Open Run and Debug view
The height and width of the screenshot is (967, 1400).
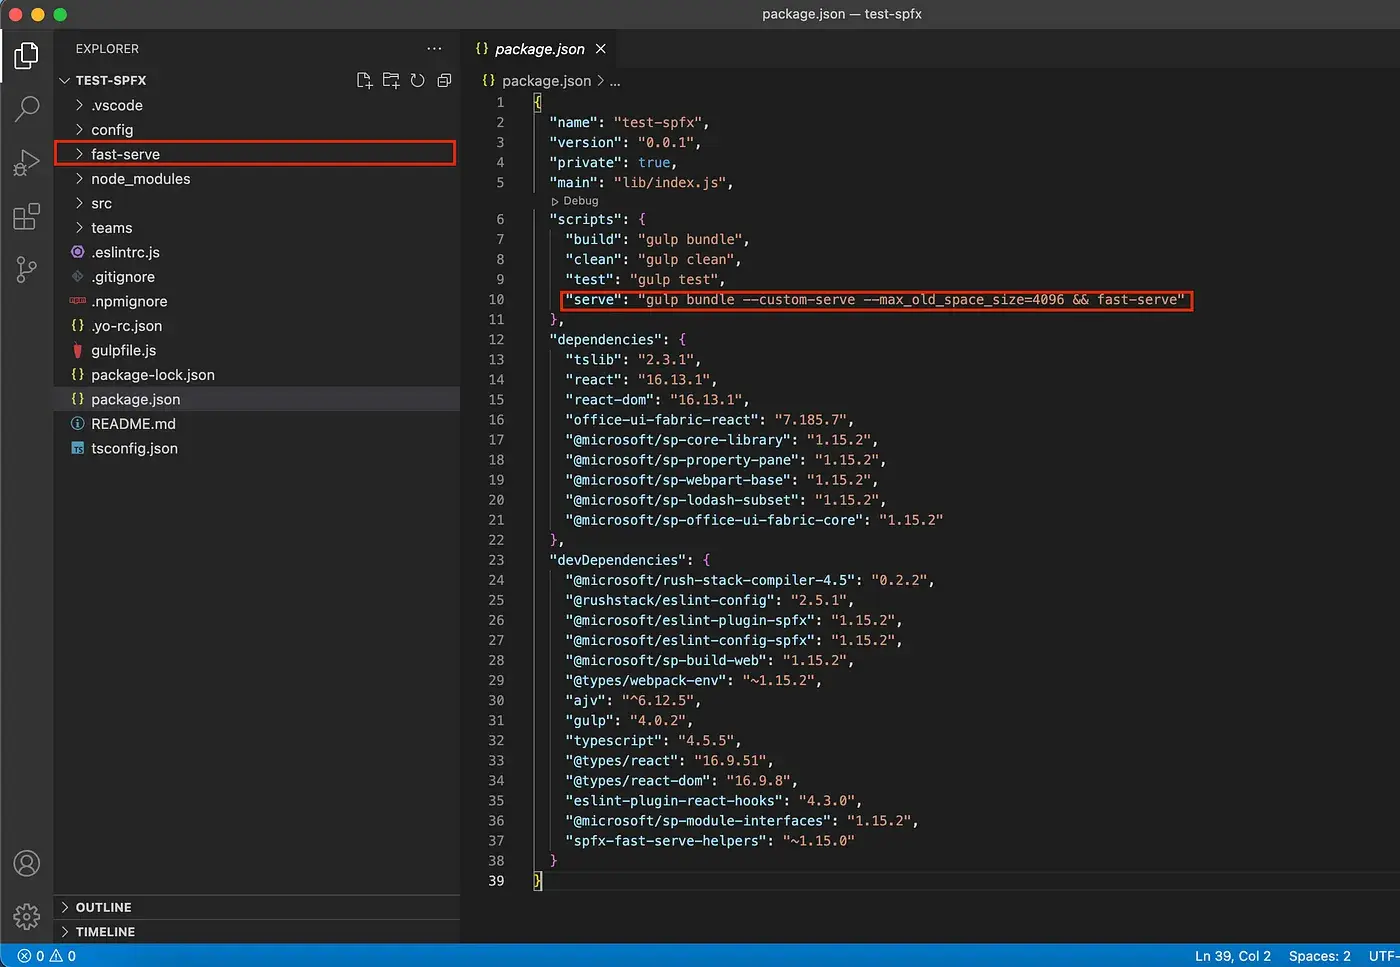(x=27, y=162)
